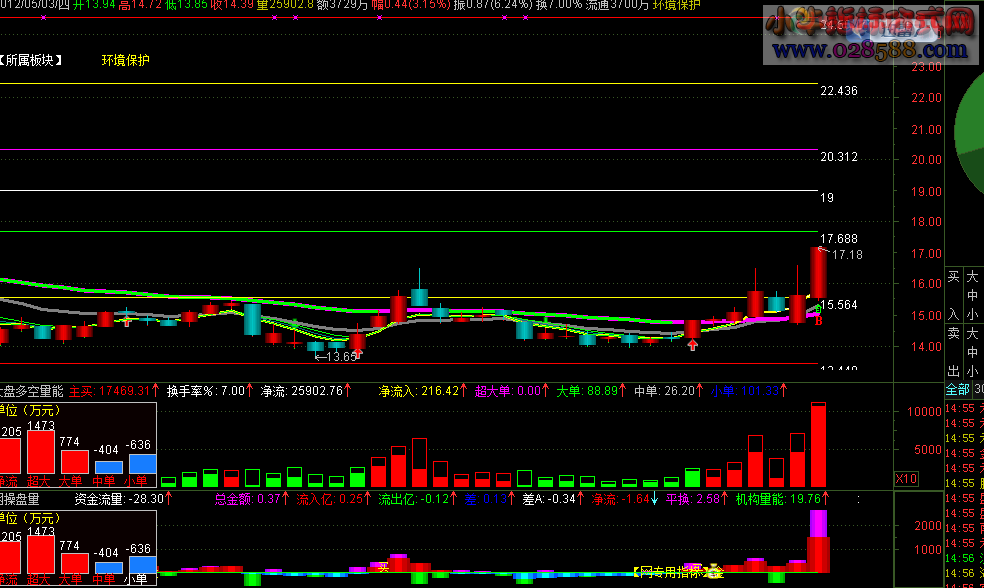Click the 卖出 label in side panel
This screenshot has height=588, width=984.
(x=953, y=353)
